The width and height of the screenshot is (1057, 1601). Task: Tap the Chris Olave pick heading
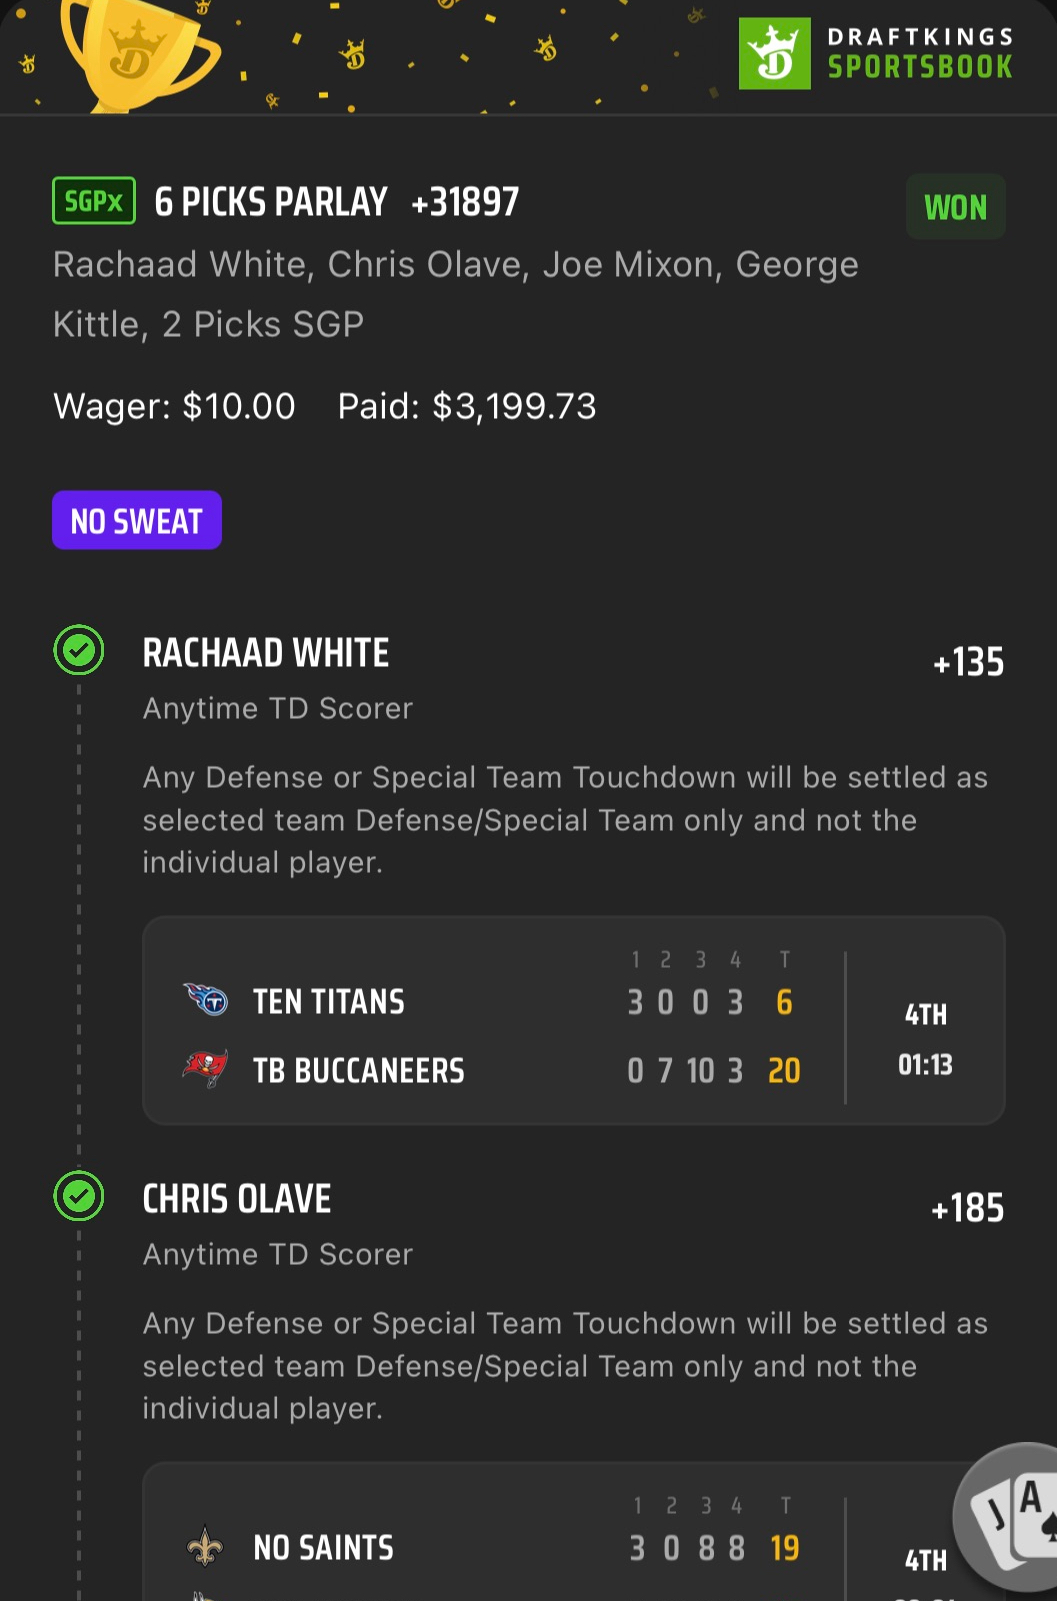click(x=237, y=1199)
